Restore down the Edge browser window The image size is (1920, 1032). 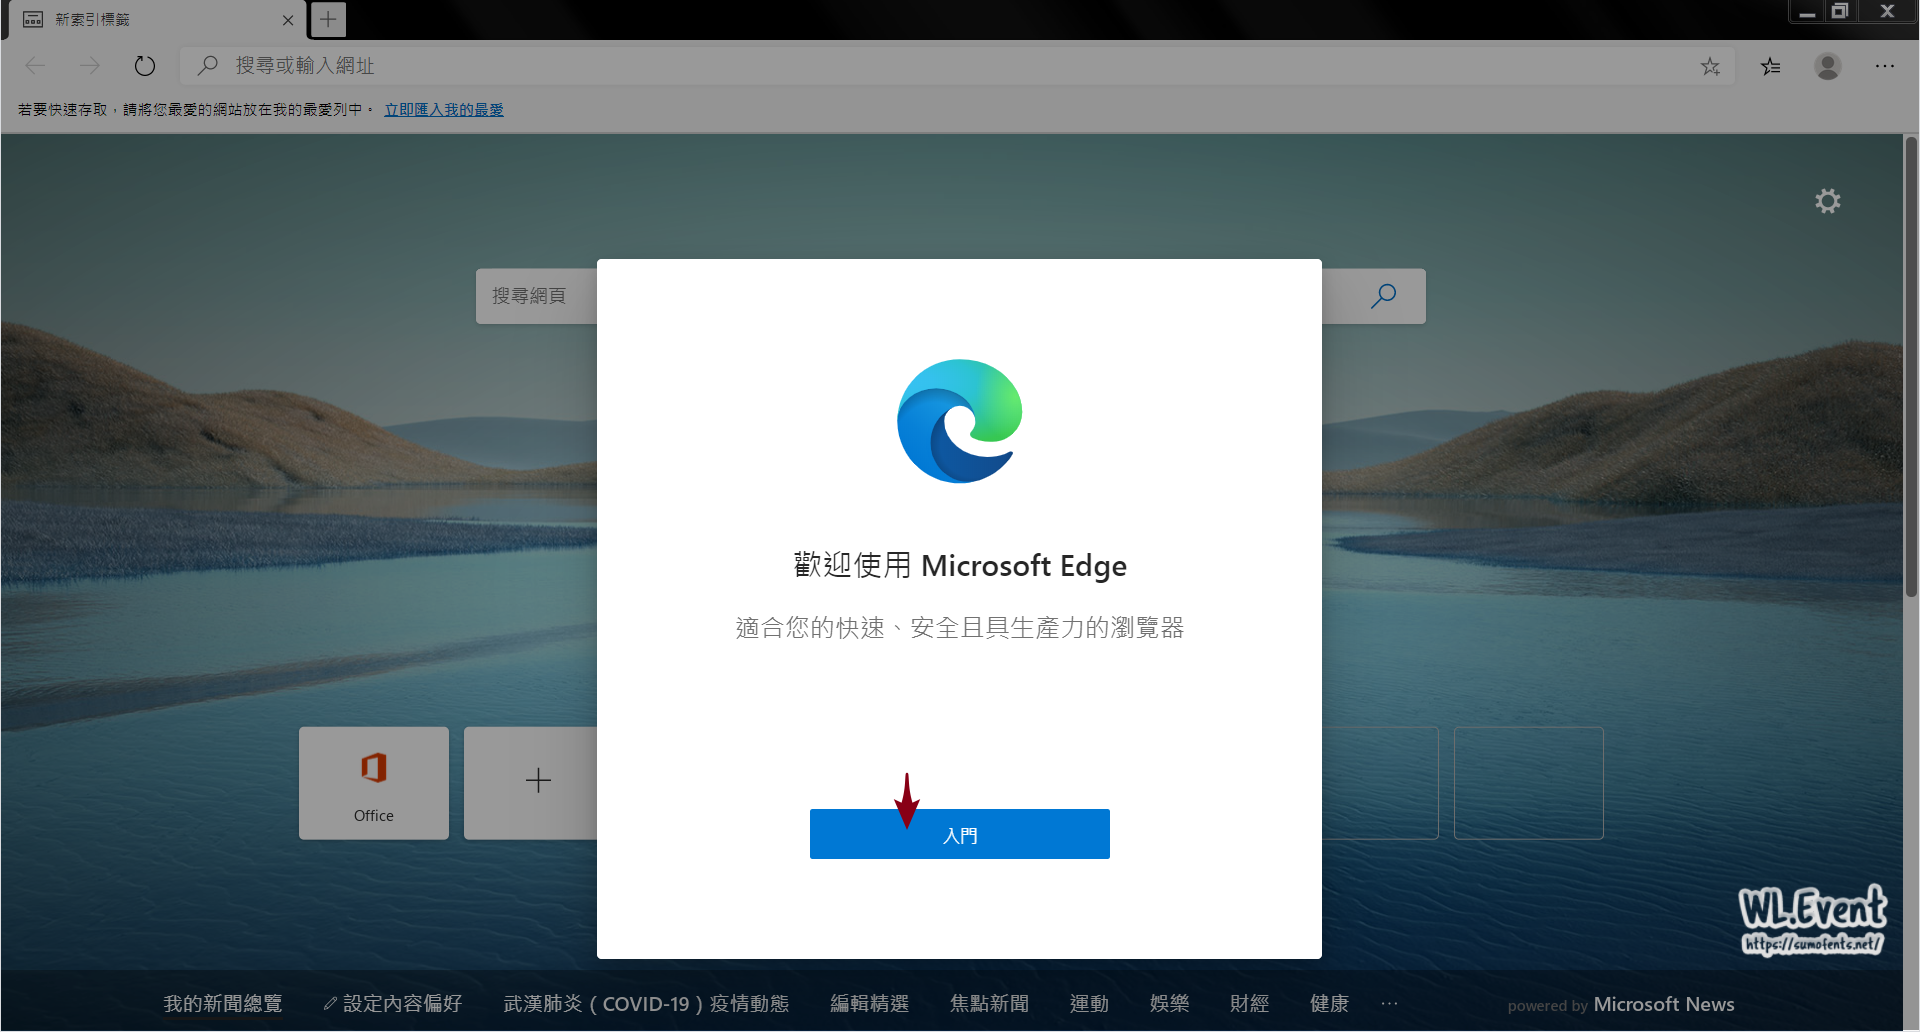pyautogui.click(x=1840, y=12)
